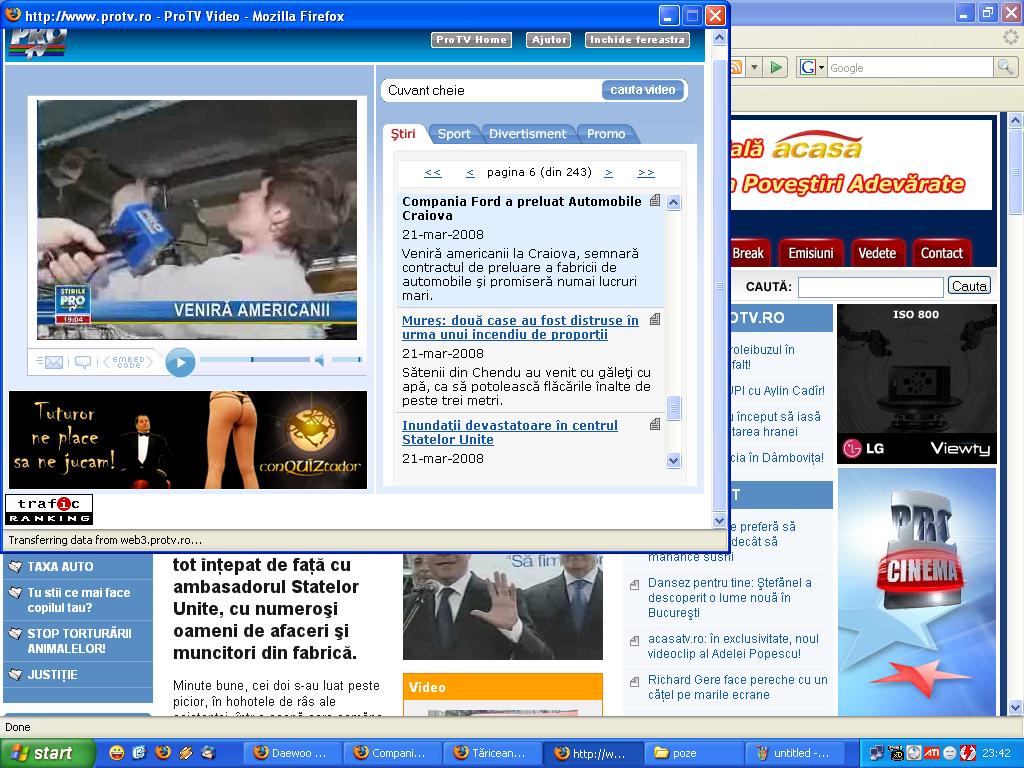Image resolution: width=1024 pixels, height=768 pixels.
Task: Click the RSS feed icon in address bar
Action: (x=737, y=67)
